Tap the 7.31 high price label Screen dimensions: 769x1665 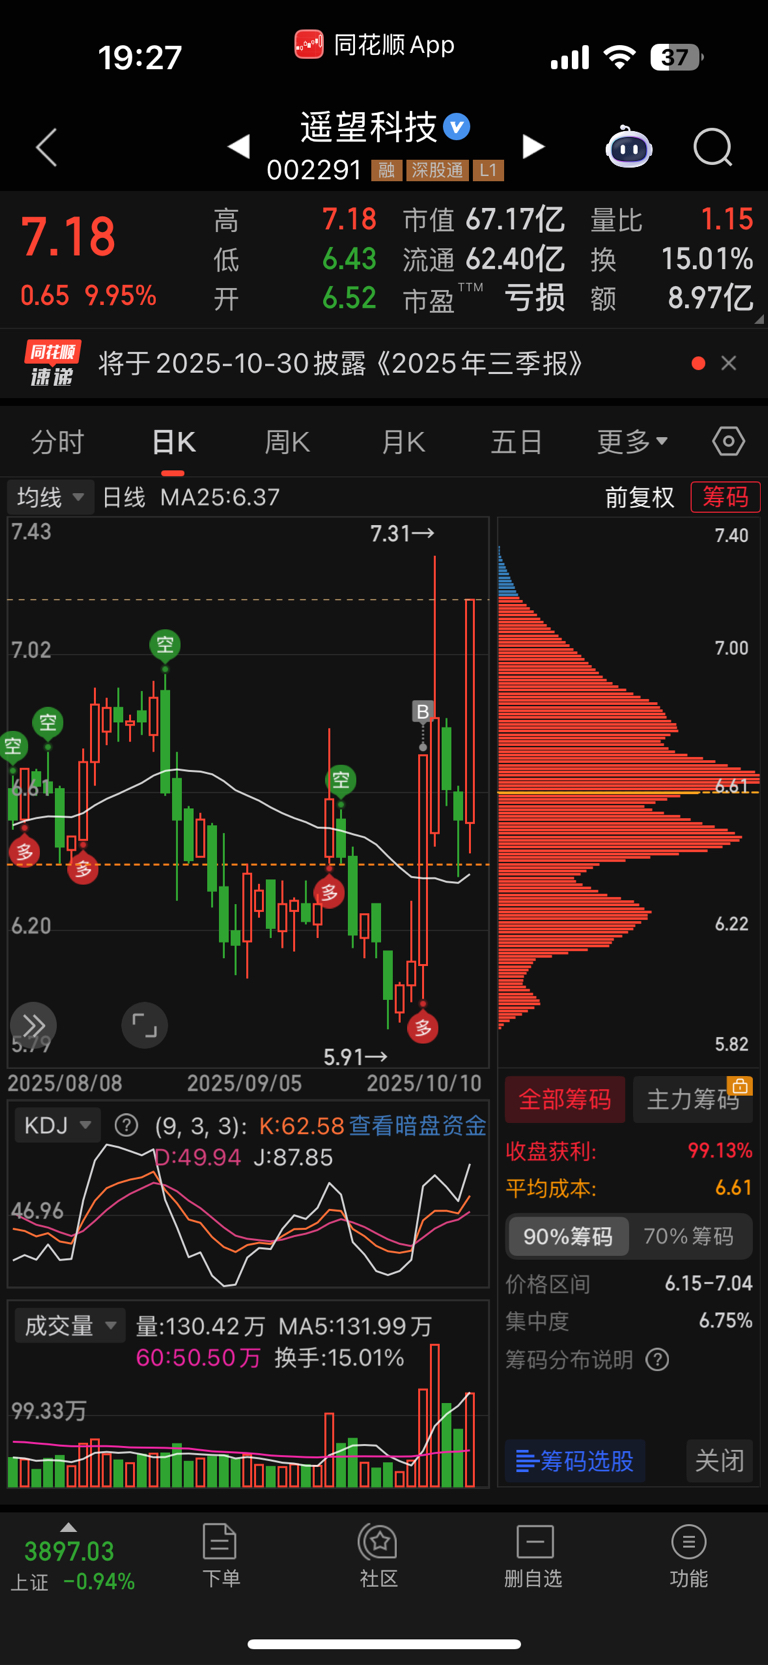(402, 534)
